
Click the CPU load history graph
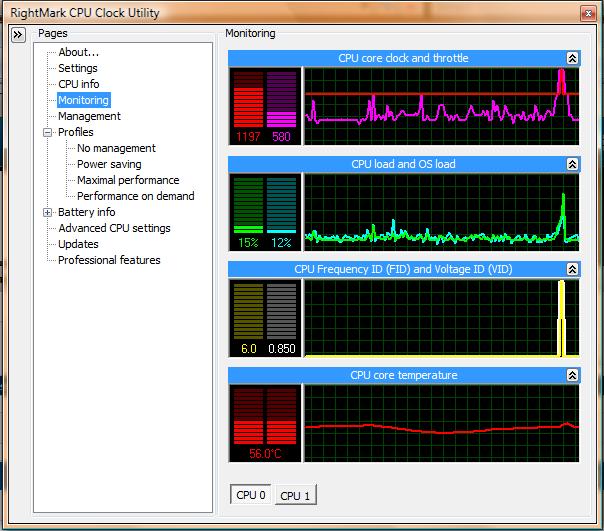(x=441, y=212)
